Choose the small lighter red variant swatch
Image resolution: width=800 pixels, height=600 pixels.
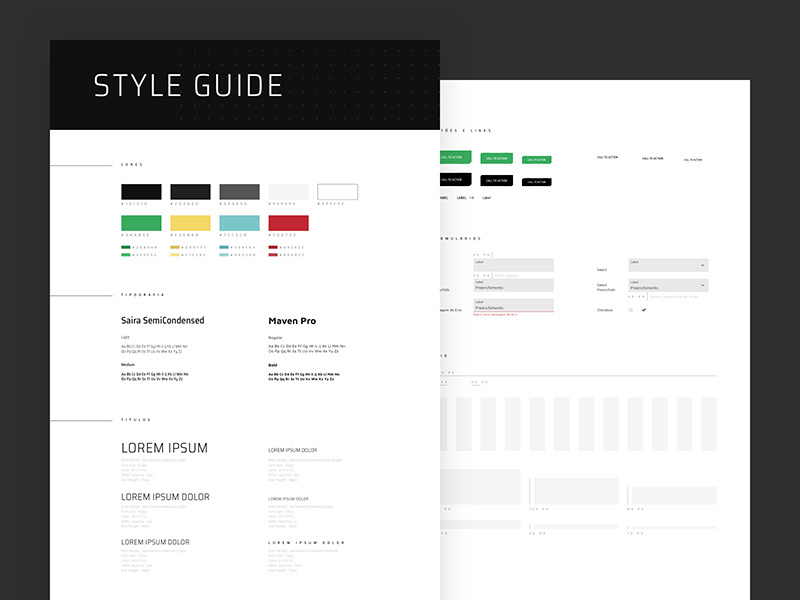pos(273,255)
